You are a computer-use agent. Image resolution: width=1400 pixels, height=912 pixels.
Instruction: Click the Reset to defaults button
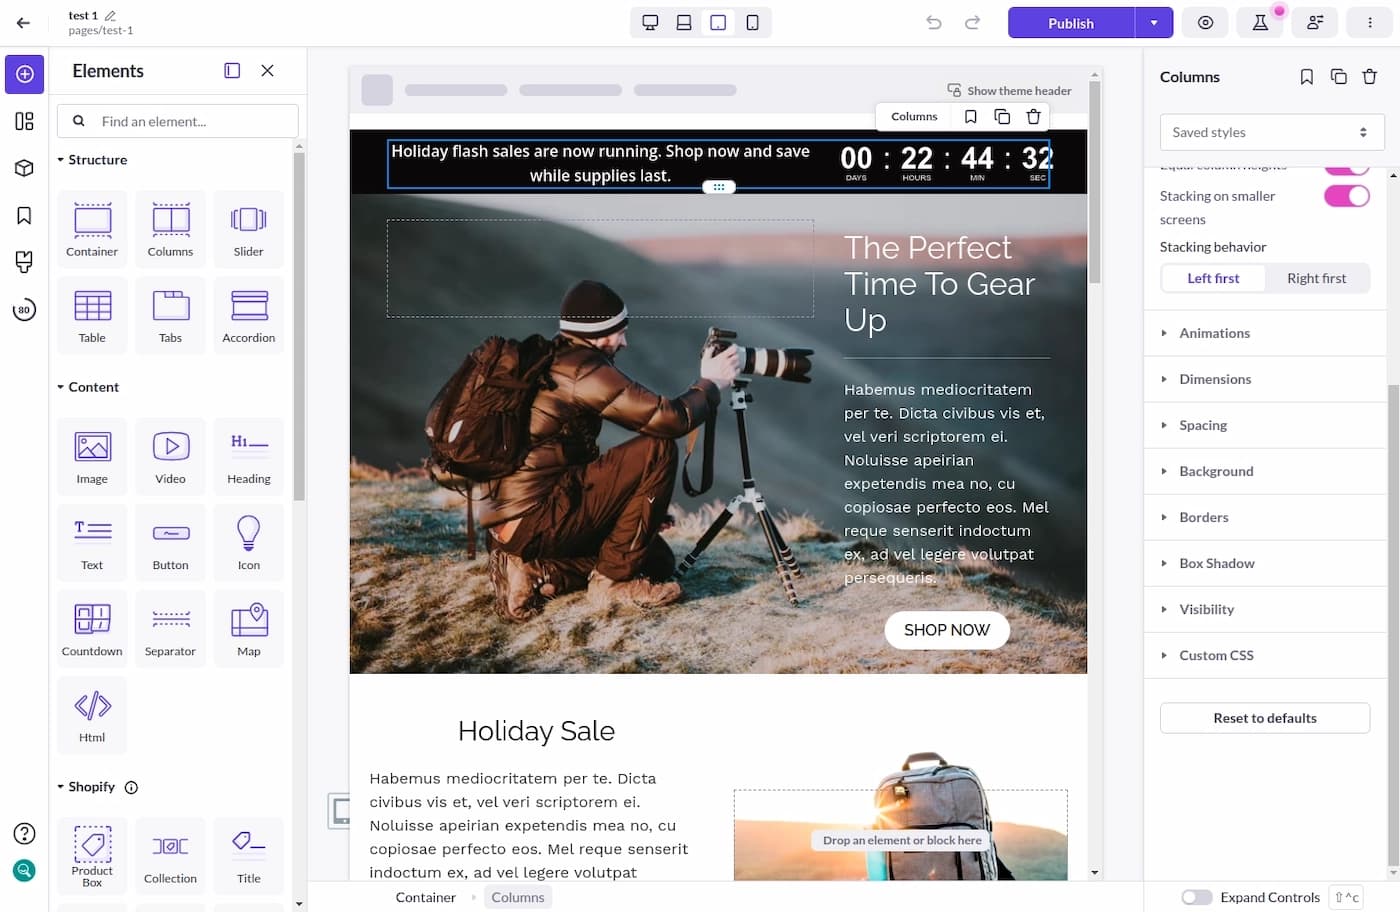[1264, 718]
